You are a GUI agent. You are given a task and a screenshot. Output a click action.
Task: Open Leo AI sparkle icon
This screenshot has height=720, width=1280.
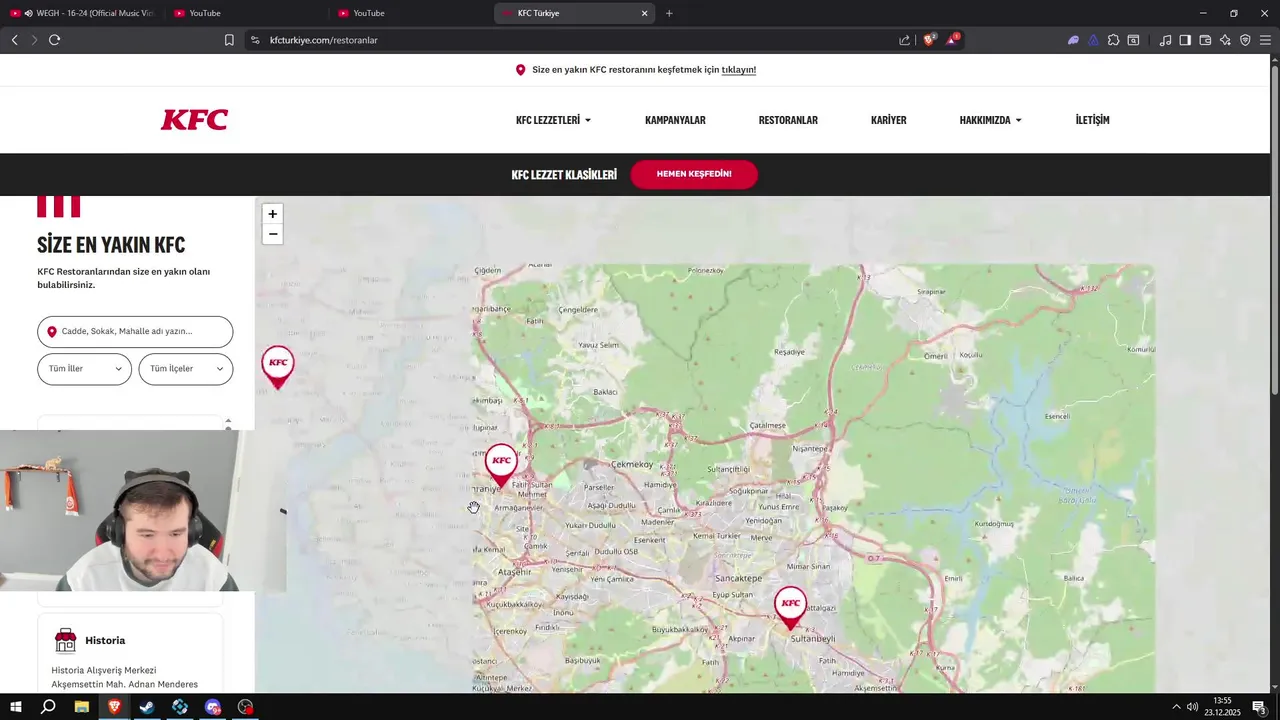point(1225,40)
